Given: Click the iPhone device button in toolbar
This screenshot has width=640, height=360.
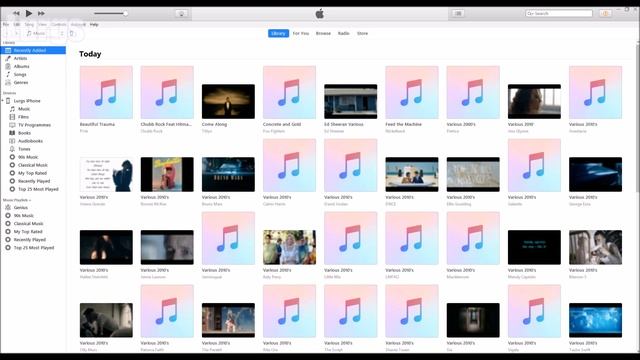Looking at the screenshot, I should [72, 33].
